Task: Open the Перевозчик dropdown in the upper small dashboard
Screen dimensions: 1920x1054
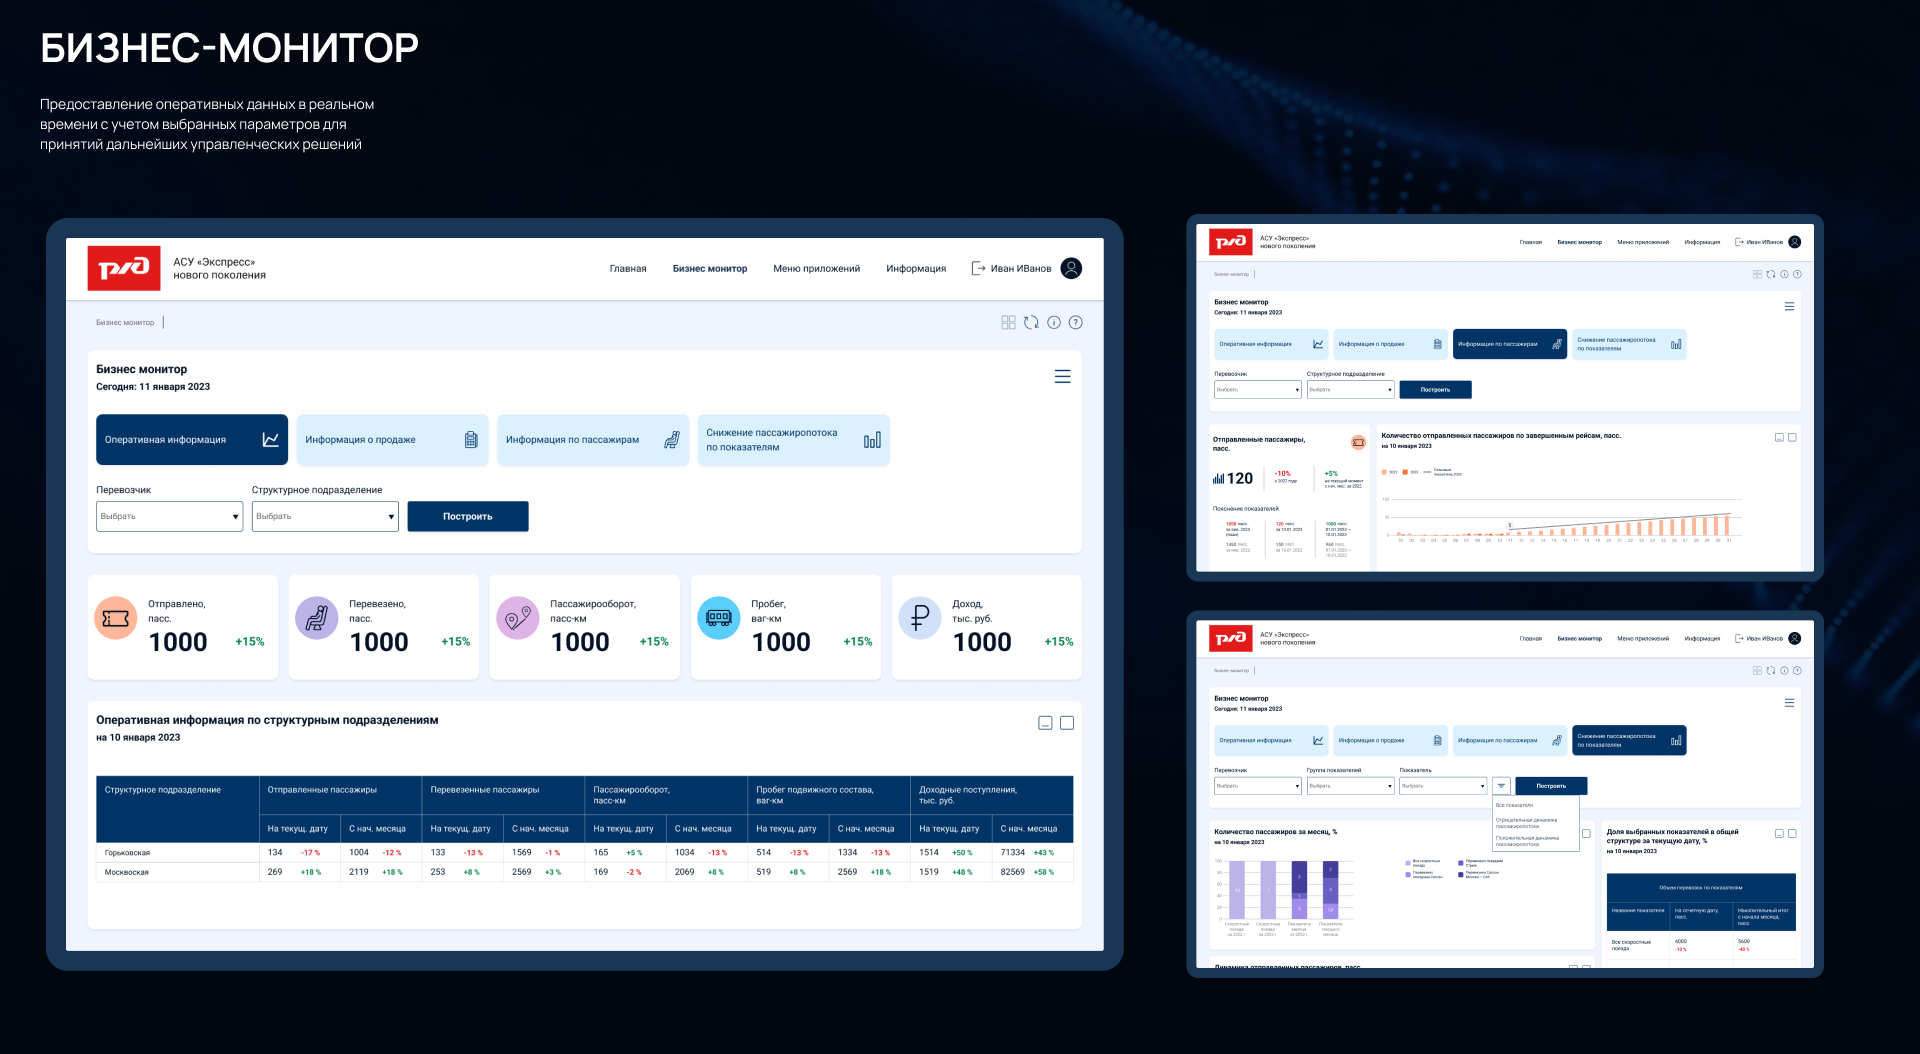Action: click(x=1258, y=390)
